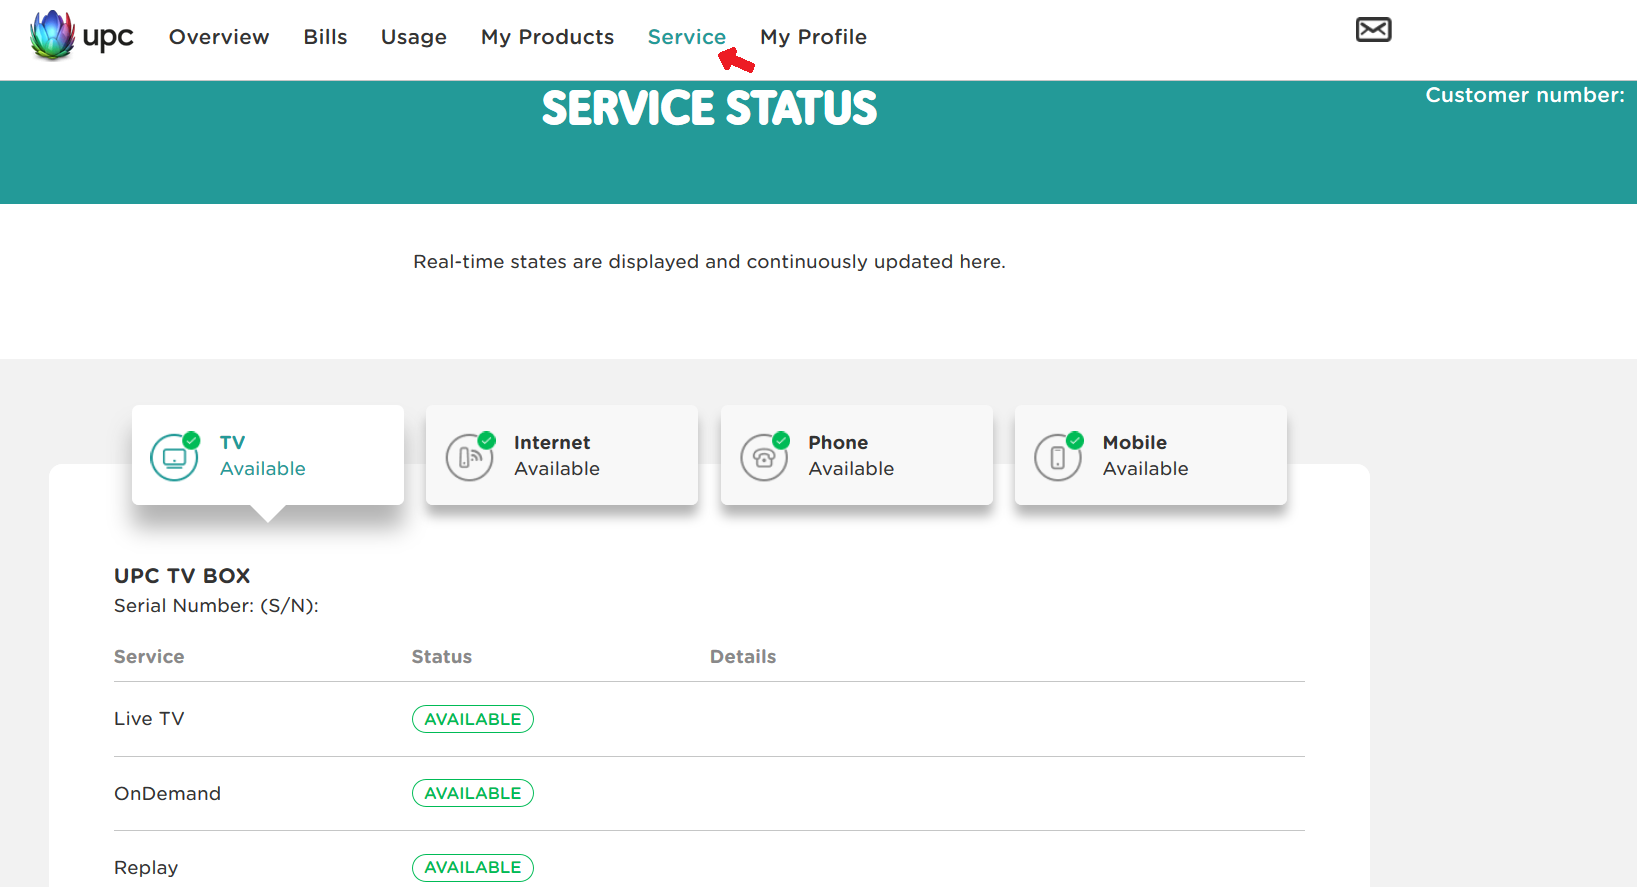Open the Overview menu

219,37
